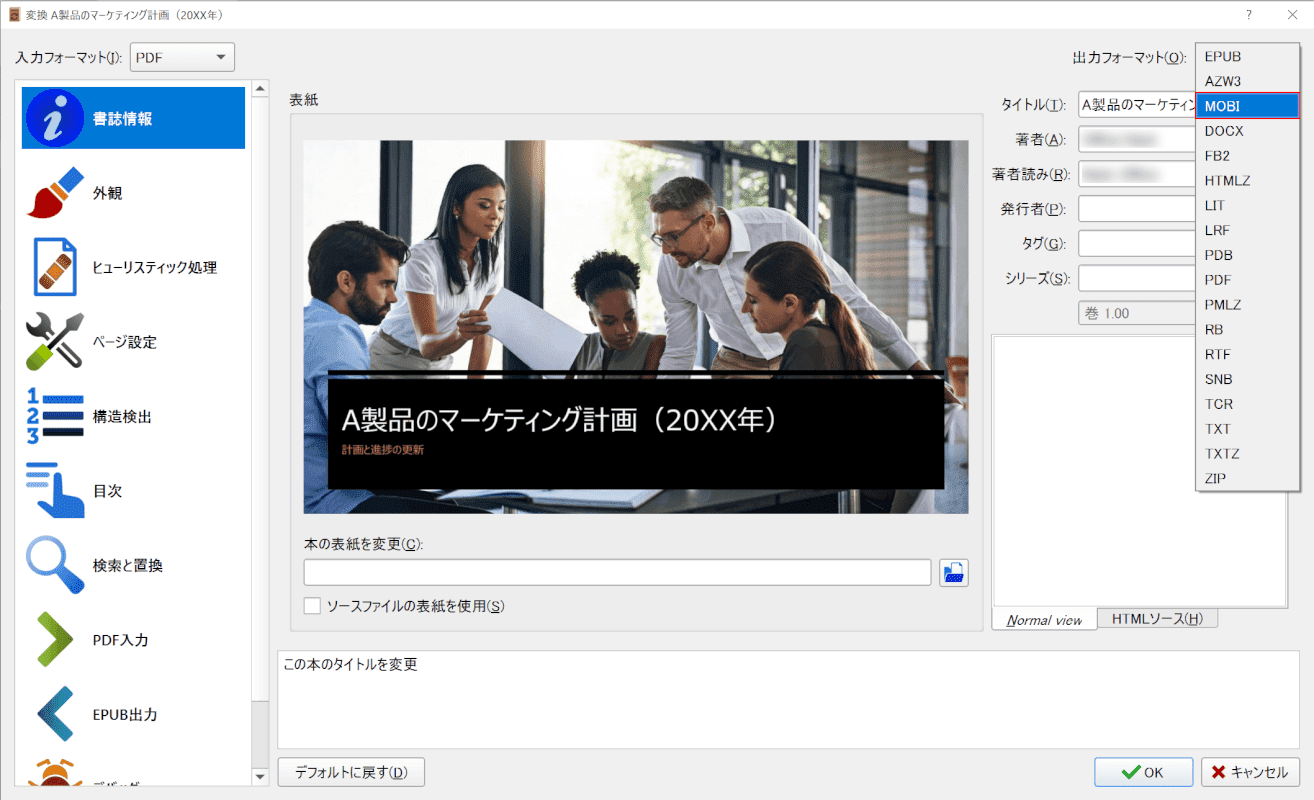The image size is (1314, 800).
Task: Select TXTZ output format
Action: pos(1247,453)
